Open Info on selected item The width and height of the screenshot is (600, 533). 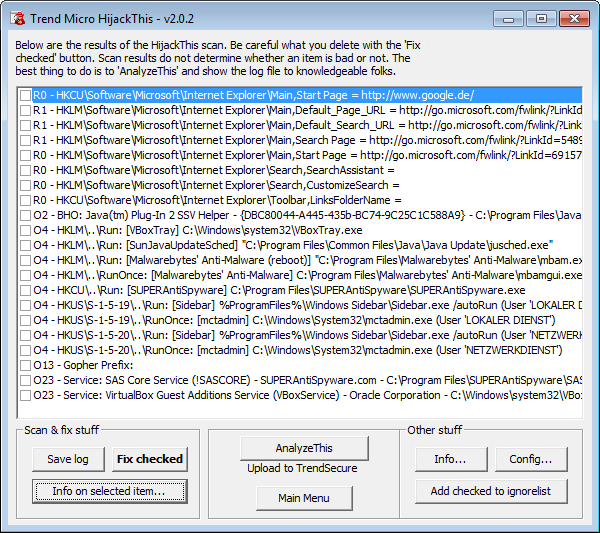(x=106, y=491)
